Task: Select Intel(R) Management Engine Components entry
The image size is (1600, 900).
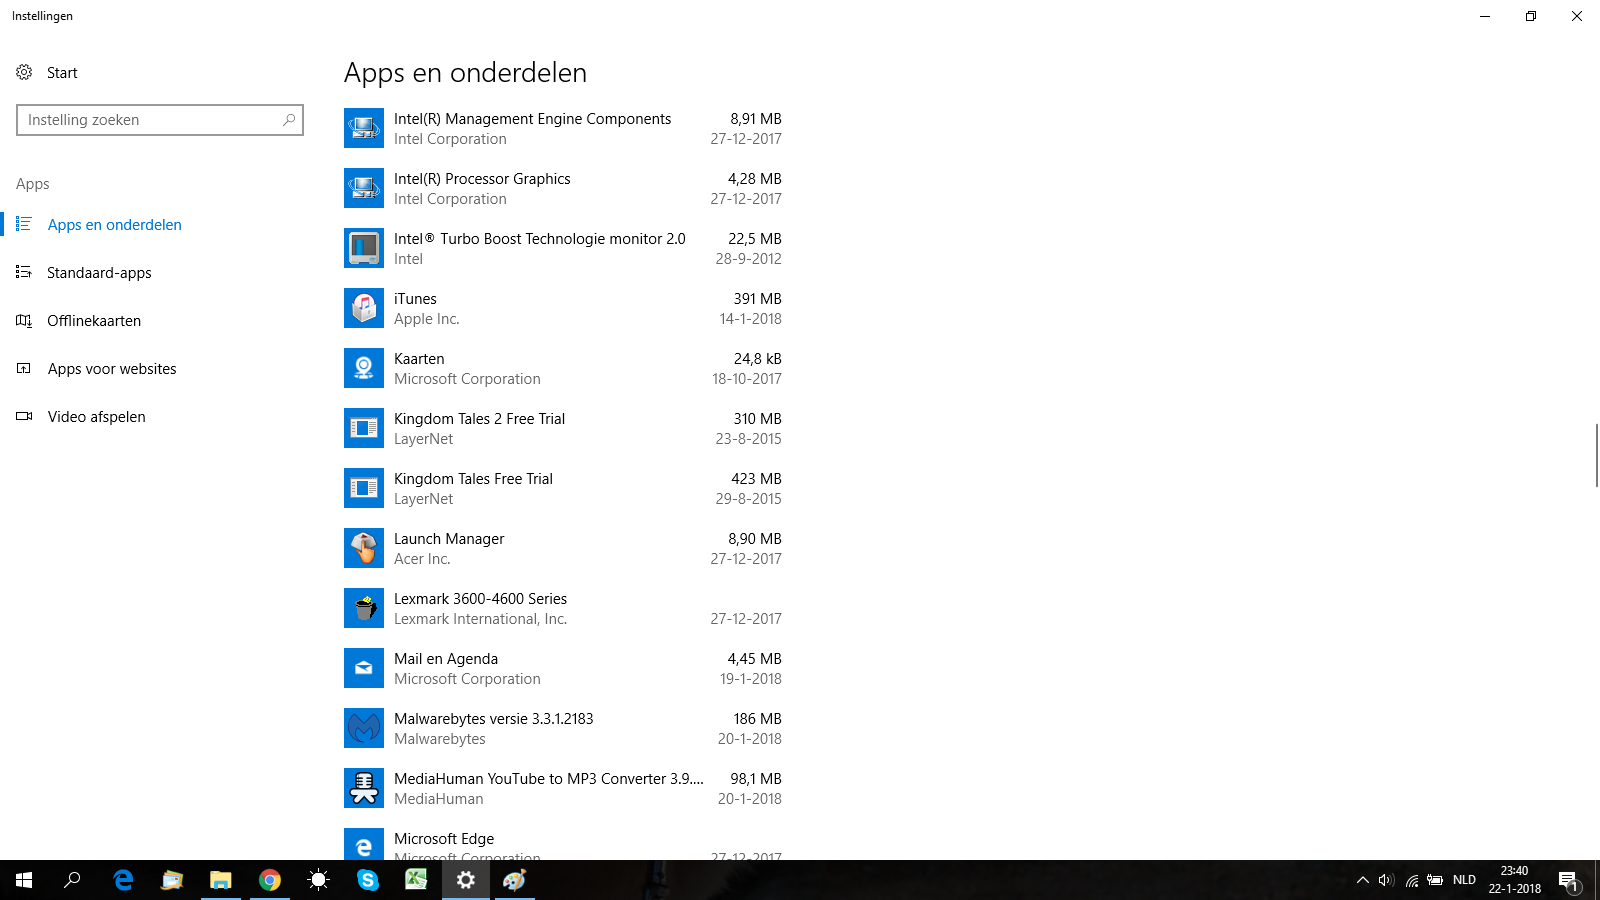Action: click(x=532, y=118)
